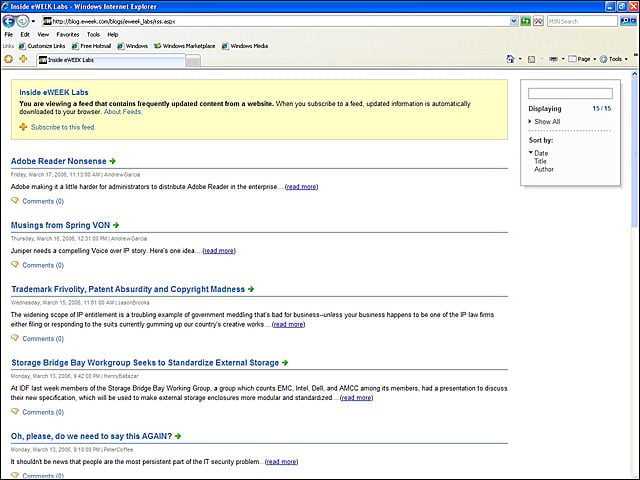Focus the MSN Search input box
The height and width of the screenshot is (480, 640).
[582, 21]
